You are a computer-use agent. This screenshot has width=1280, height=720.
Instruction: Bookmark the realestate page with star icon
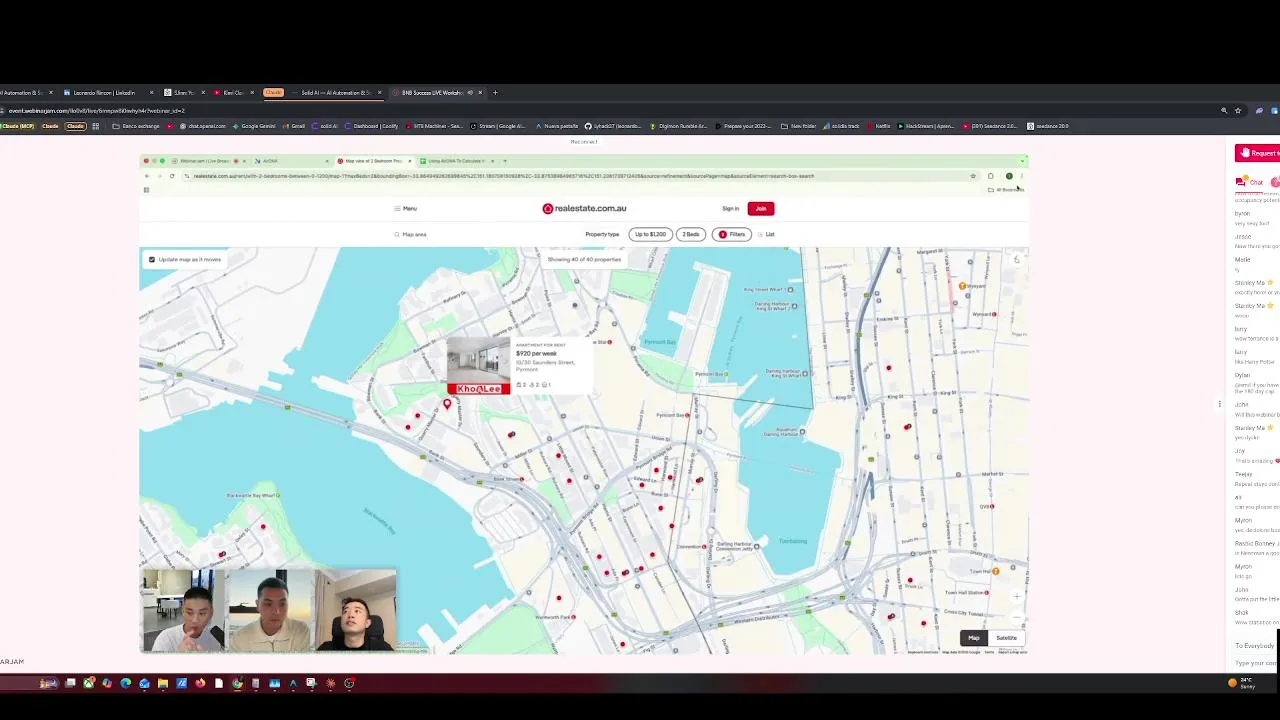click(x=972, y=176)
